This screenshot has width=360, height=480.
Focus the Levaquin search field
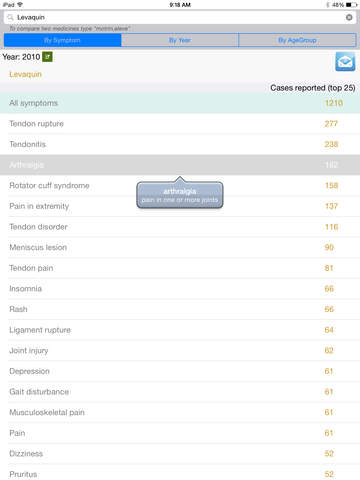point(180,17)
